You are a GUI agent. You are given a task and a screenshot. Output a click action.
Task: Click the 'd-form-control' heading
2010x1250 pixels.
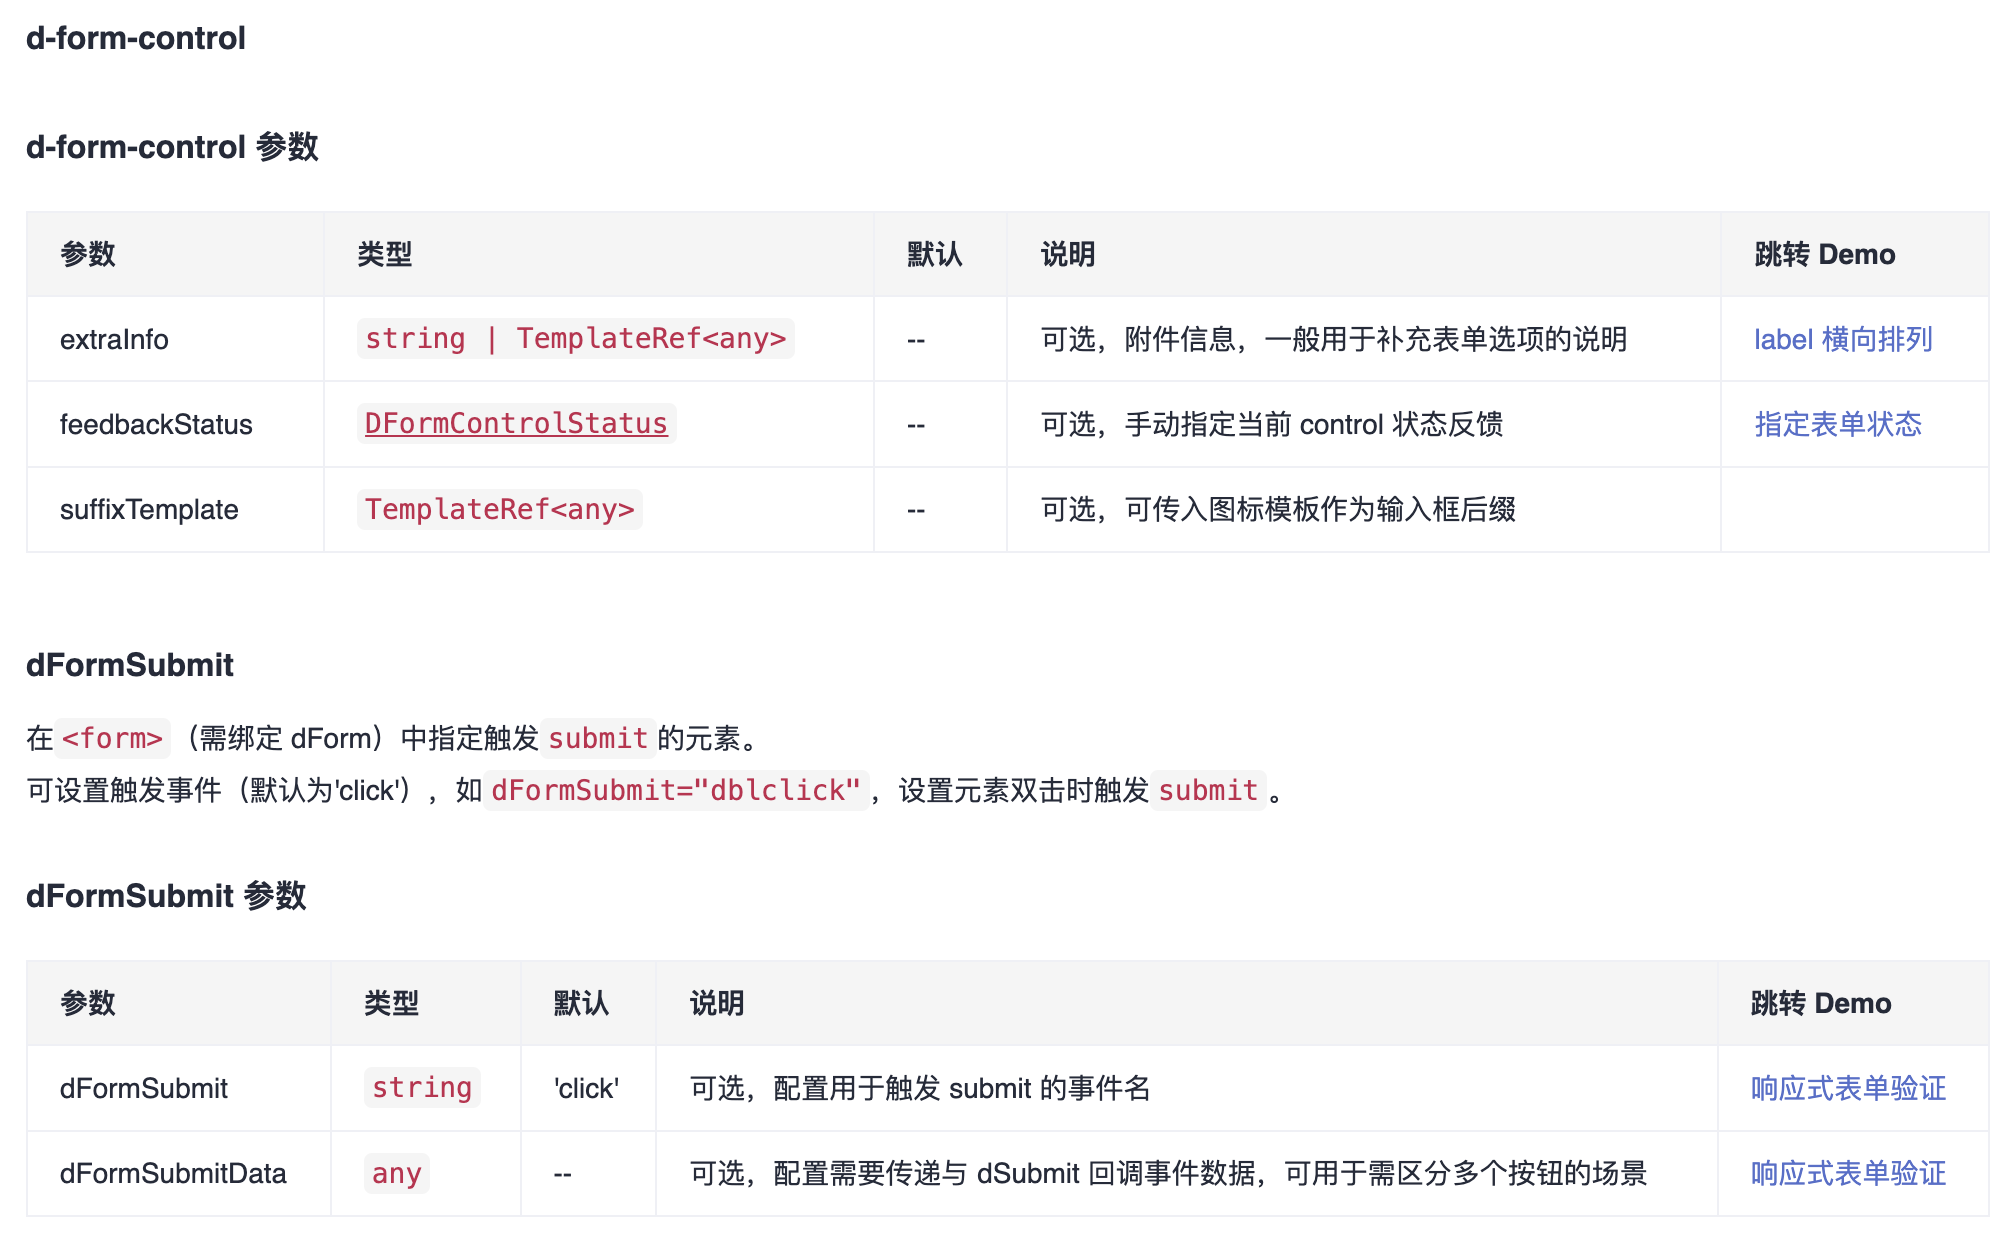pos(135,38)
